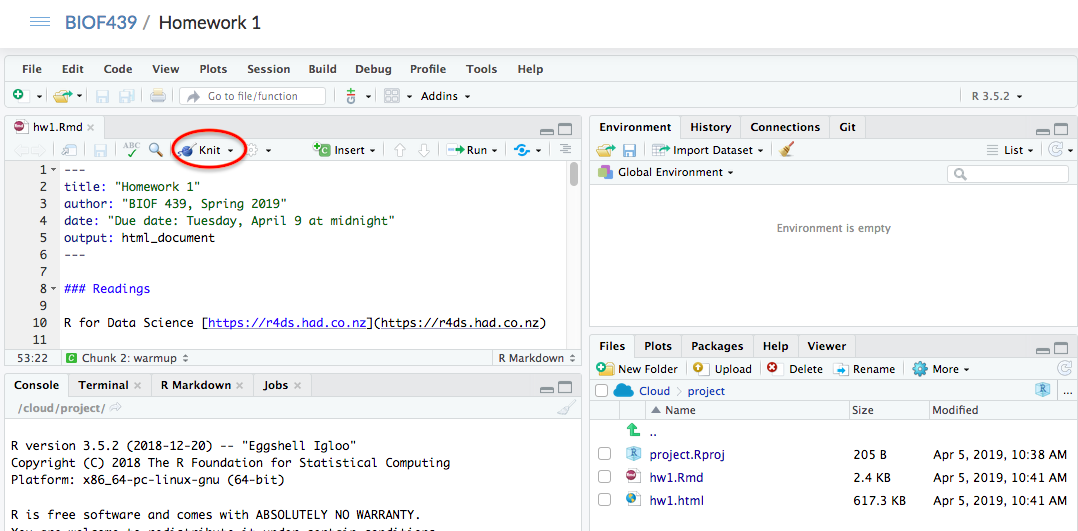Click the ellipsis browse folder button
Image resolution: width=1078 pixels, height=531 pixels.
1067,391
